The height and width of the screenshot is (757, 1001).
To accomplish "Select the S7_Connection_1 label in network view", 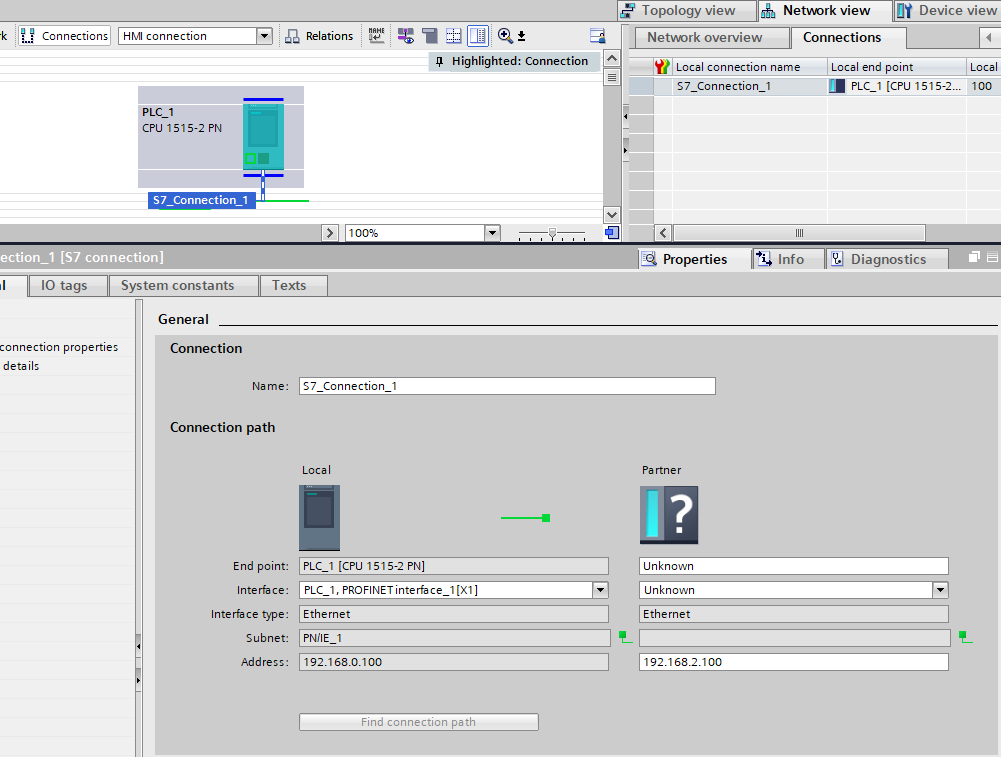I will click(x=201, y=200).
